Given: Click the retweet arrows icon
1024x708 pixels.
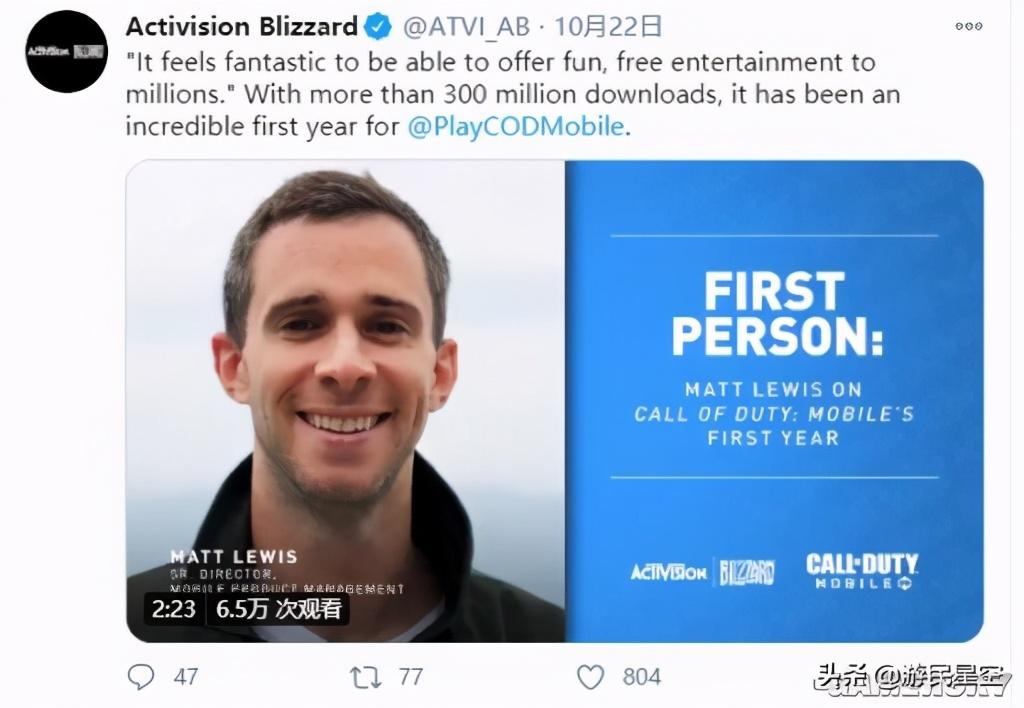Looking at the screenshot, I should click(366, 677).
